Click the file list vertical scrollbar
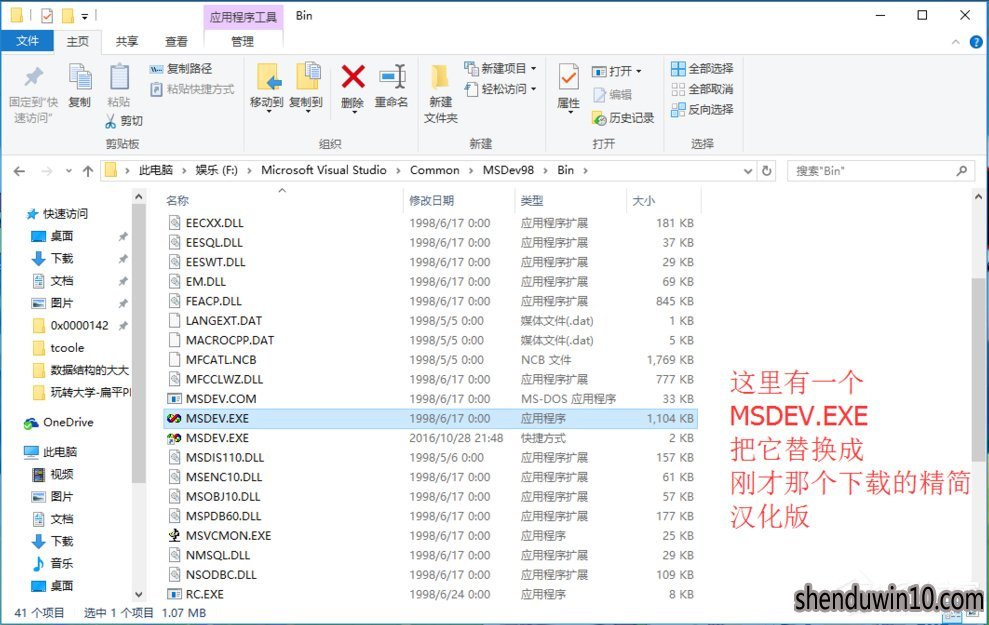Viewport: 989px width, 625px height. click(x=978, y=369)
